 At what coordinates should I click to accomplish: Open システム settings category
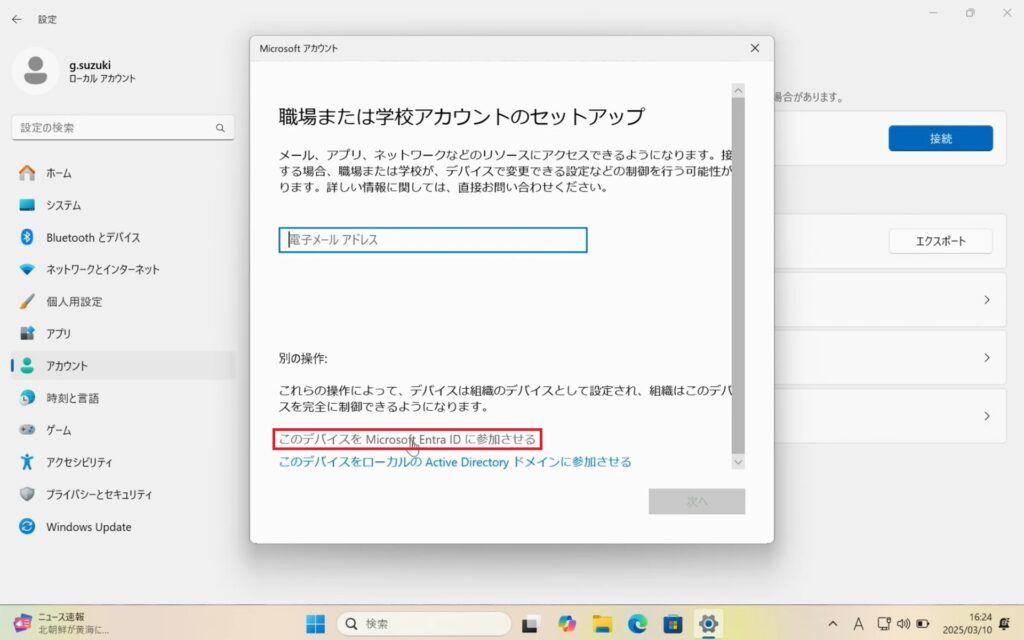pyautogui.click(x=123, y=205)
